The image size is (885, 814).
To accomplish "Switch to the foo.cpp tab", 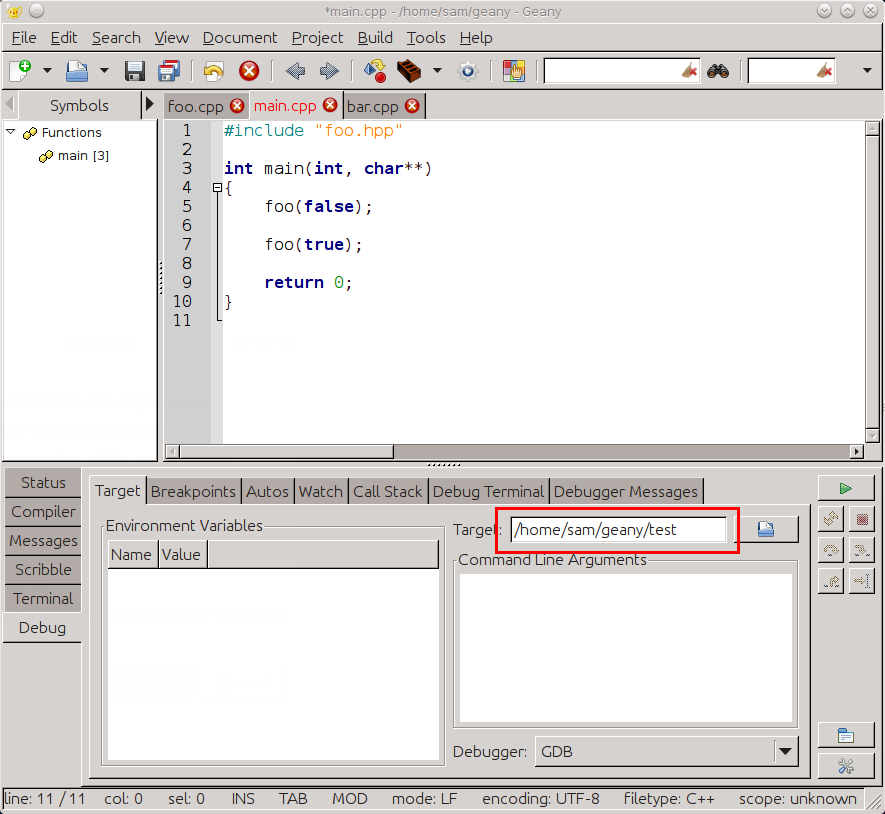I will pos(195,106).
